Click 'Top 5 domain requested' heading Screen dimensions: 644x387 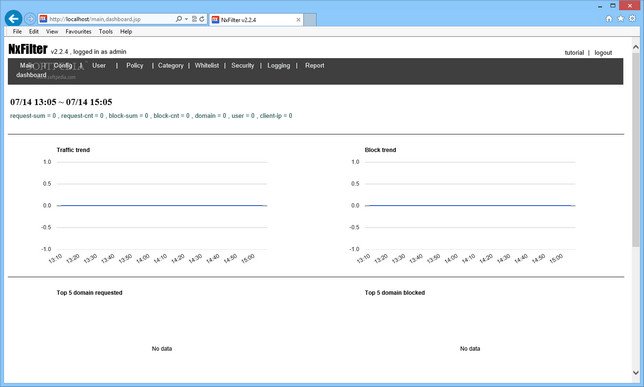click(90, 293)
